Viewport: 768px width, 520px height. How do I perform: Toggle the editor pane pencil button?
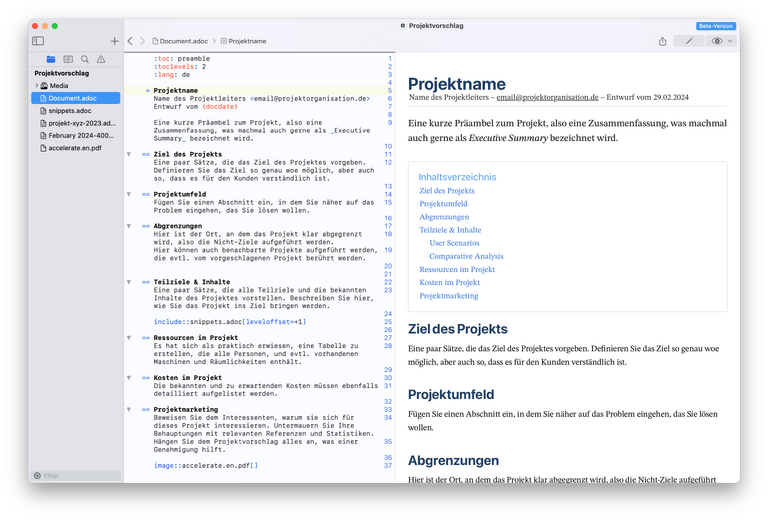(x=688, y=41)
